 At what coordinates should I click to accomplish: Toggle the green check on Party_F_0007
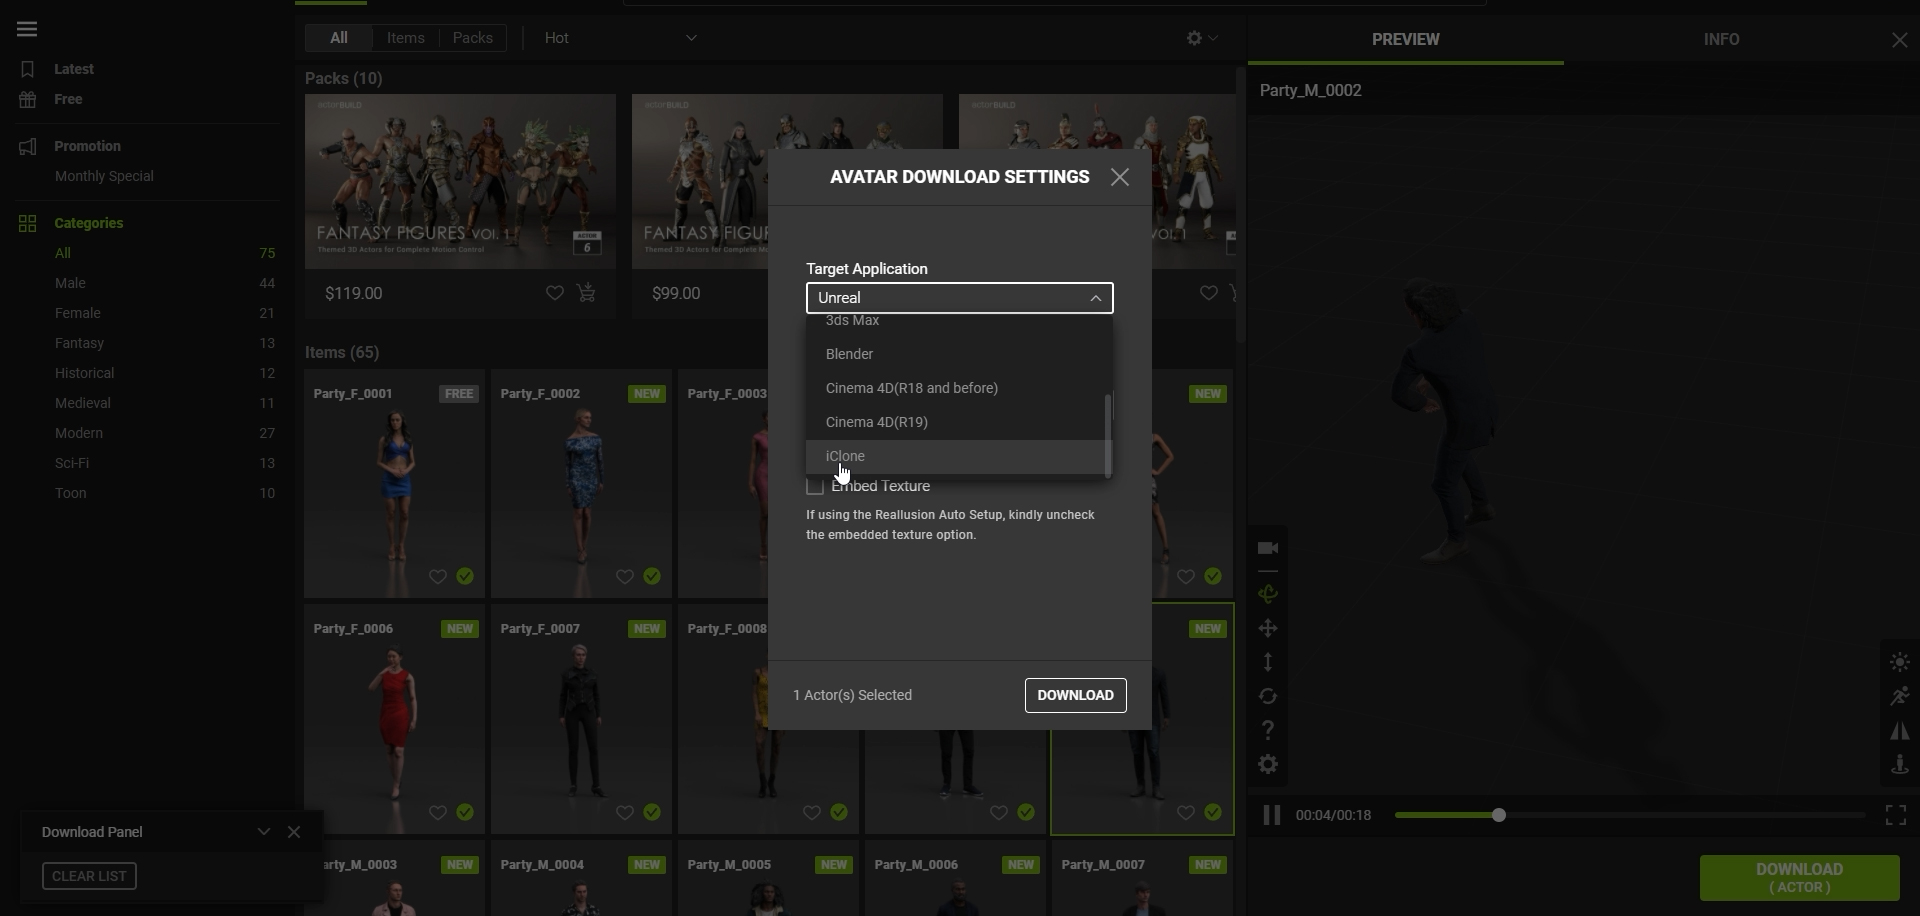tap(652, 812)
